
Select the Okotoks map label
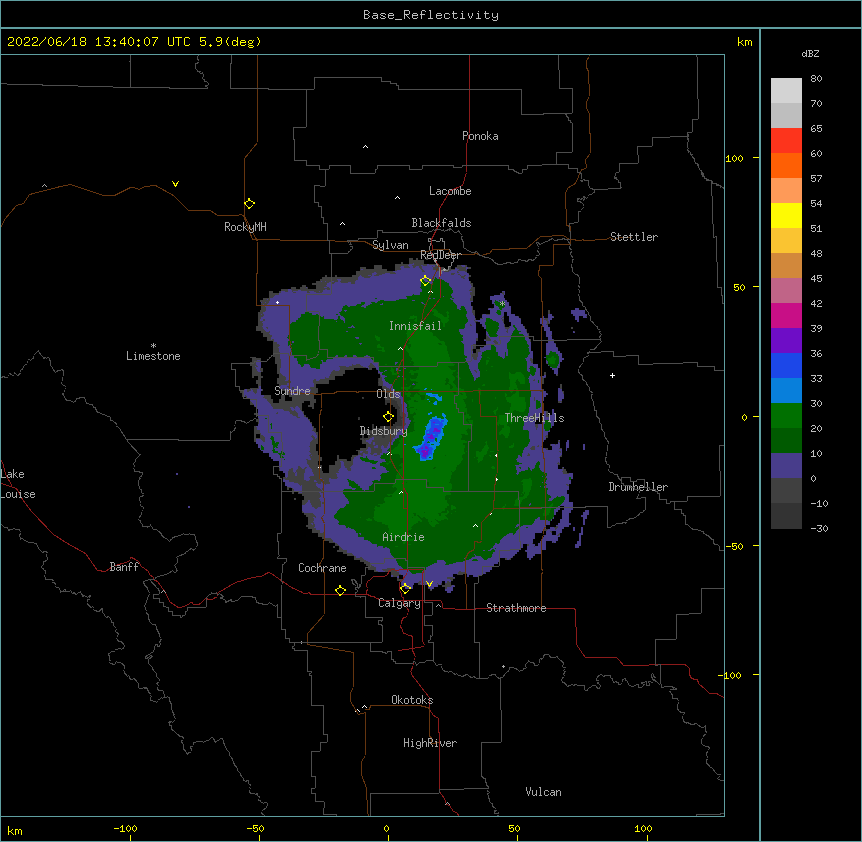click(x=412, y=700)
